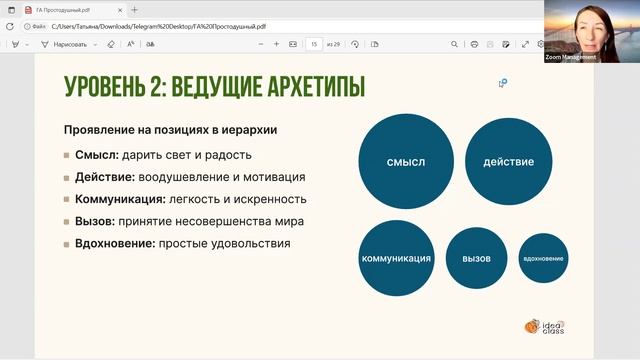This screenshot has height=360, width=640.
Task: Expand the Нарисовать pen options dropdown
Action: pyautogui.click(x=95, y=44)
